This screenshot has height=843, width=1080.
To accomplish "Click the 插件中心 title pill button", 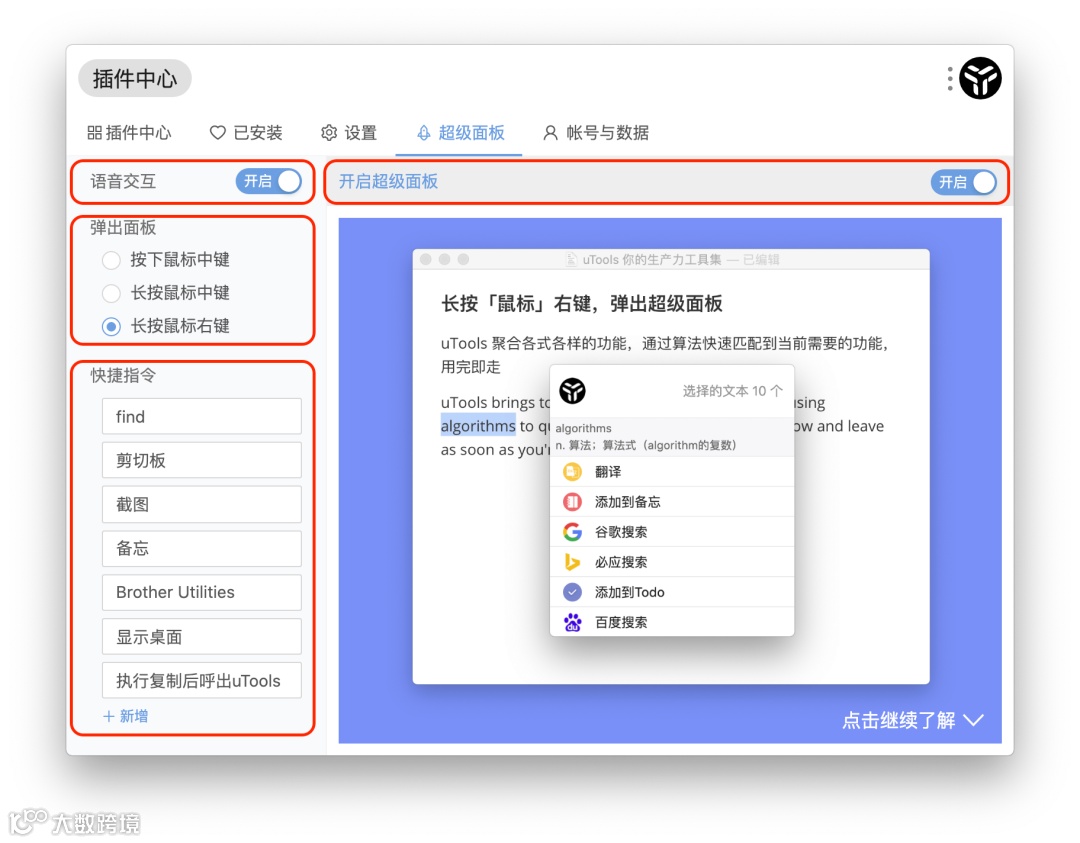I will [x=134, y=79].
